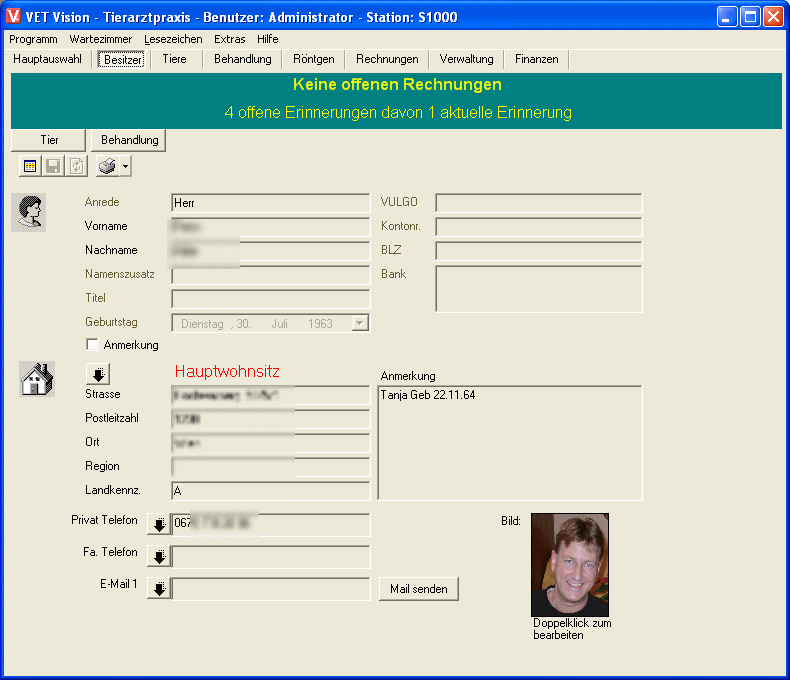Click the Kontonr. input field
Screen dimensions: 790x680
pos(539,227)
